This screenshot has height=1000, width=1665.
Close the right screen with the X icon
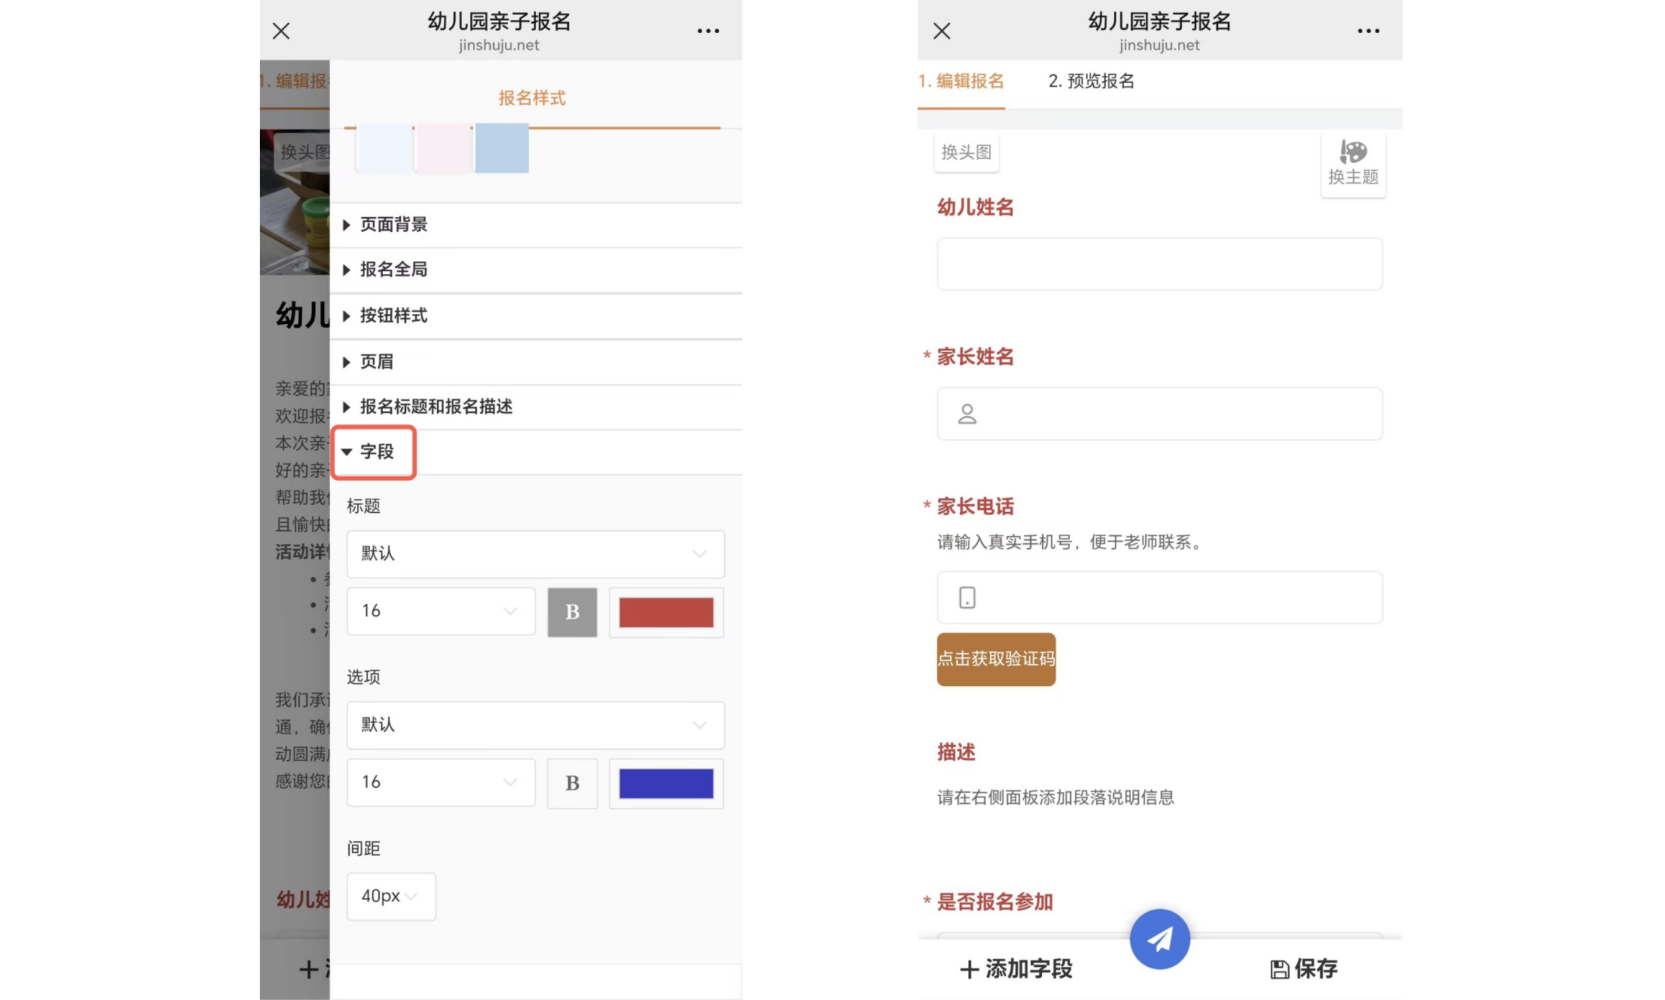(941, 31)
